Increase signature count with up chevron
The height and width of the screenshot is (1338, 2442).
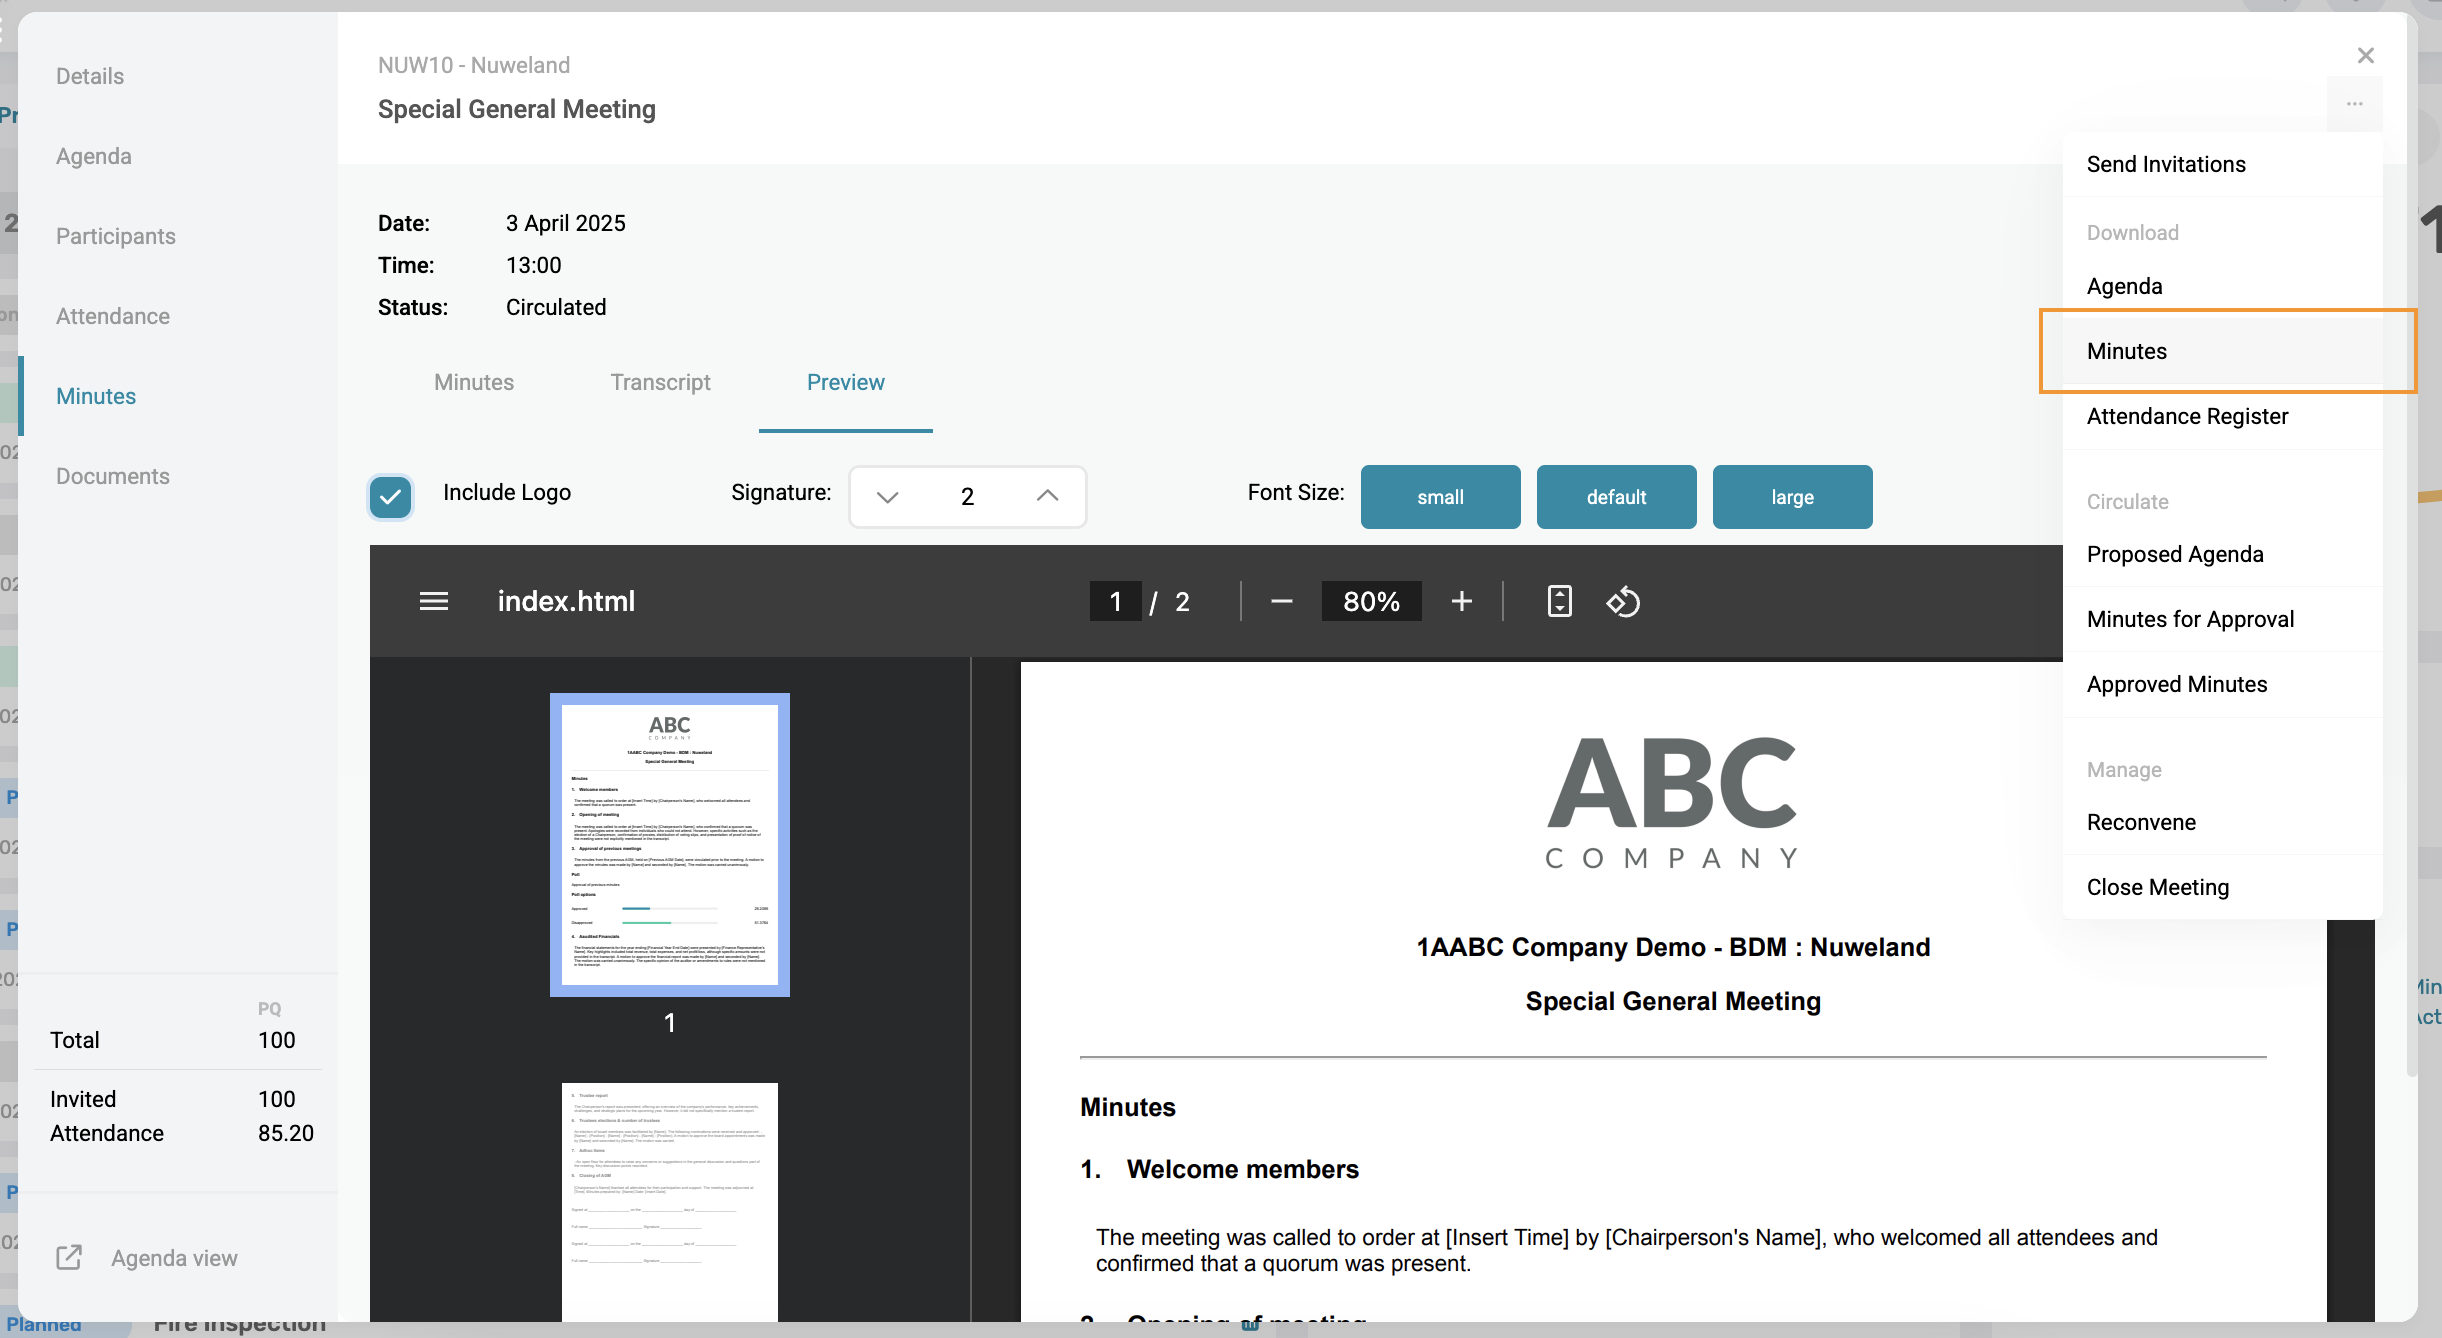(1047, 496)
